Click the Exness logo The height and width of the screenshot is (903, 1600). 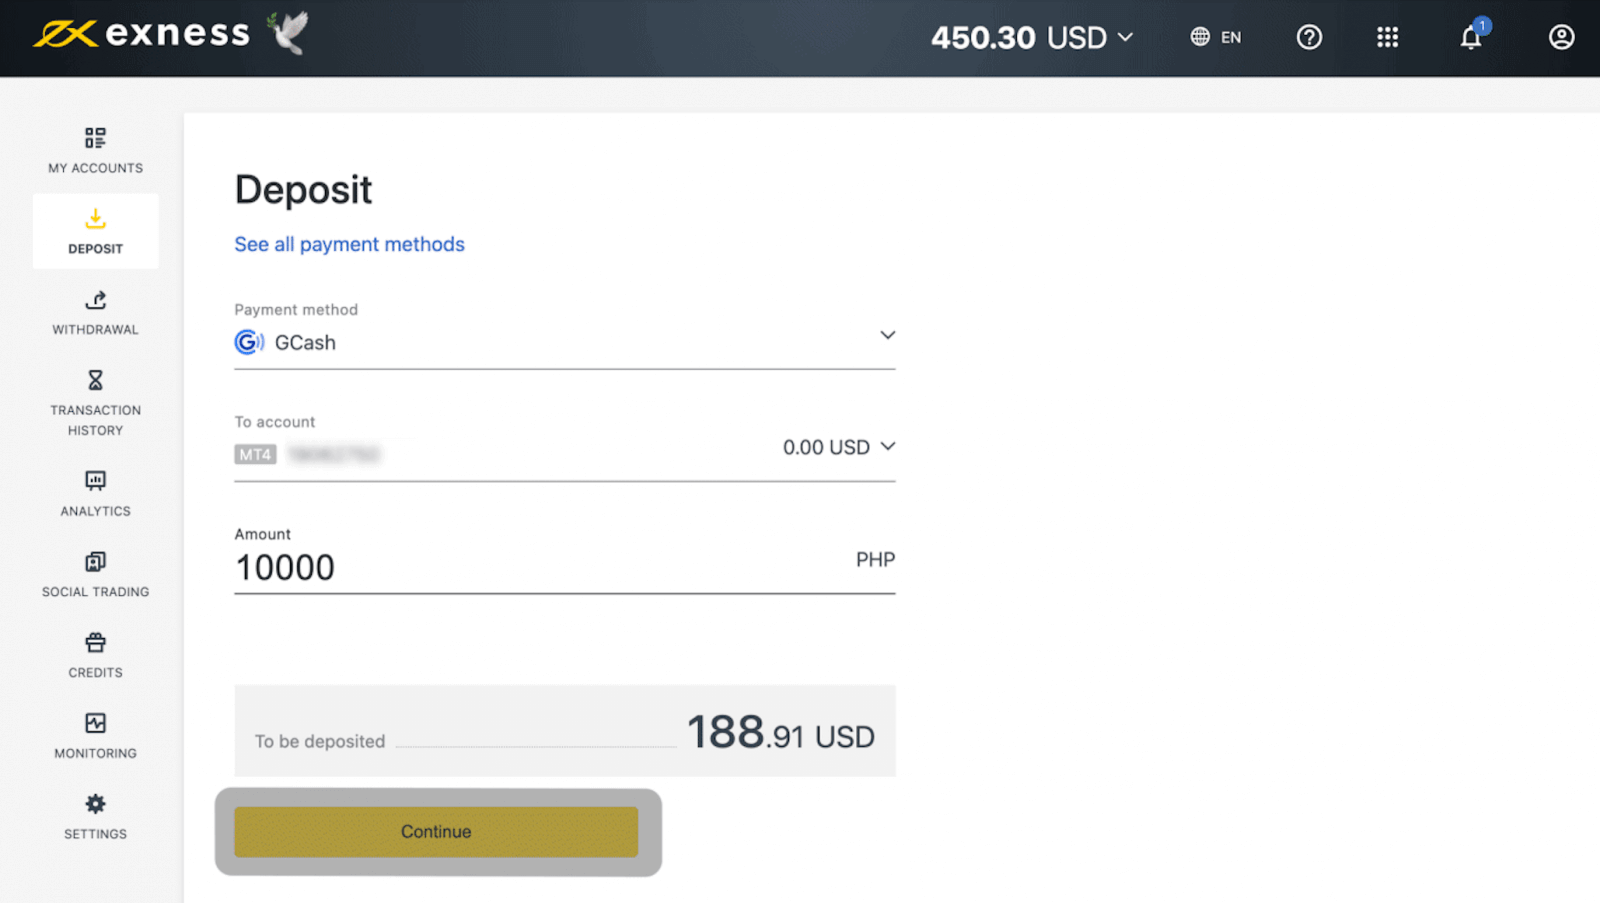141,34
